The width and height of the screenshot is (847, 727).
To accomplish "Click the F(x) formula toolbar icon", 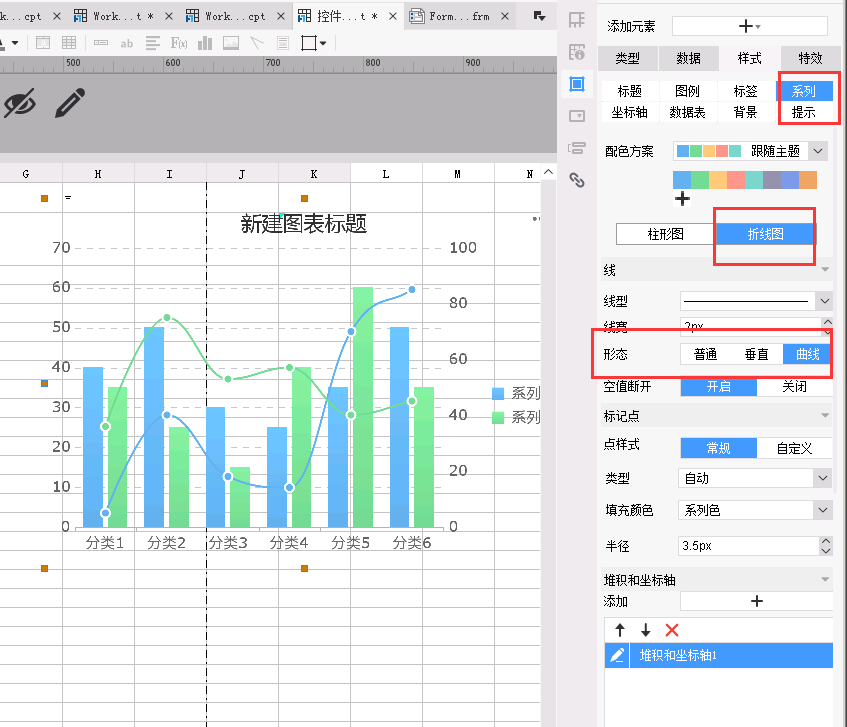I will 179,43.
